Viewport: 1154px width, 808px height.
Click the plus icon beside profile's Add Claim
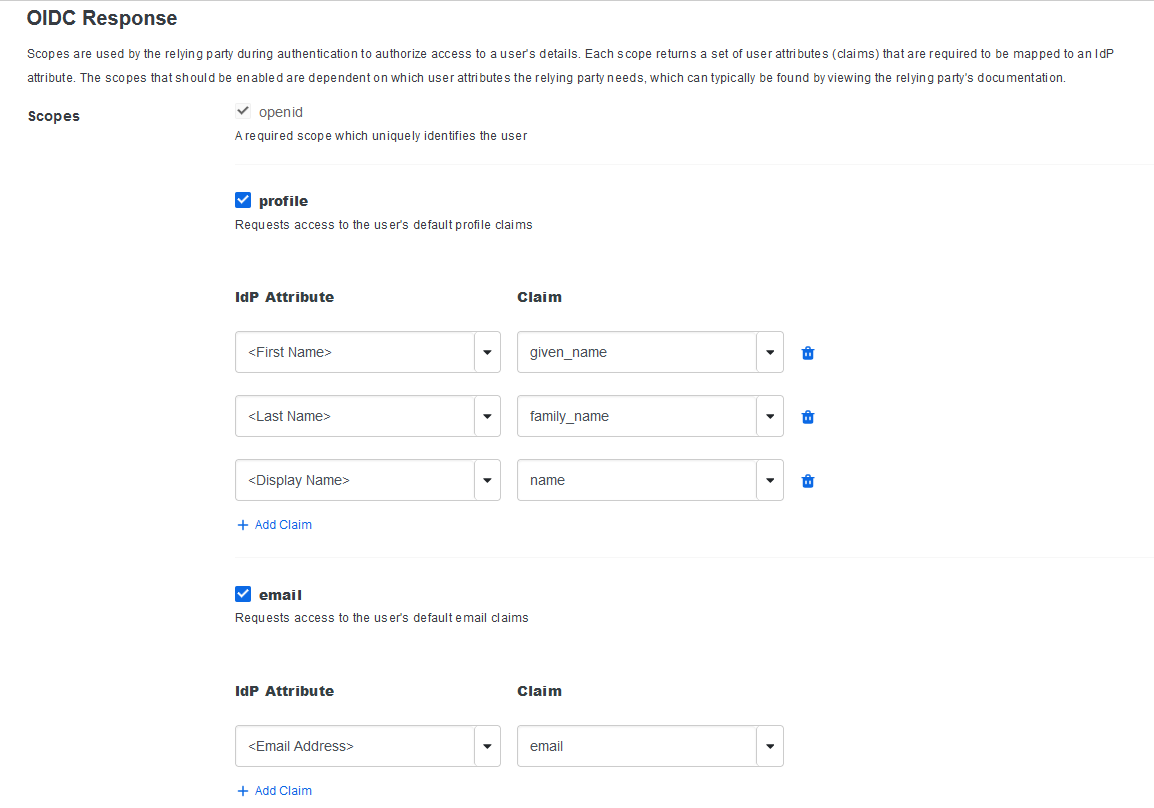tap(241, 524)
